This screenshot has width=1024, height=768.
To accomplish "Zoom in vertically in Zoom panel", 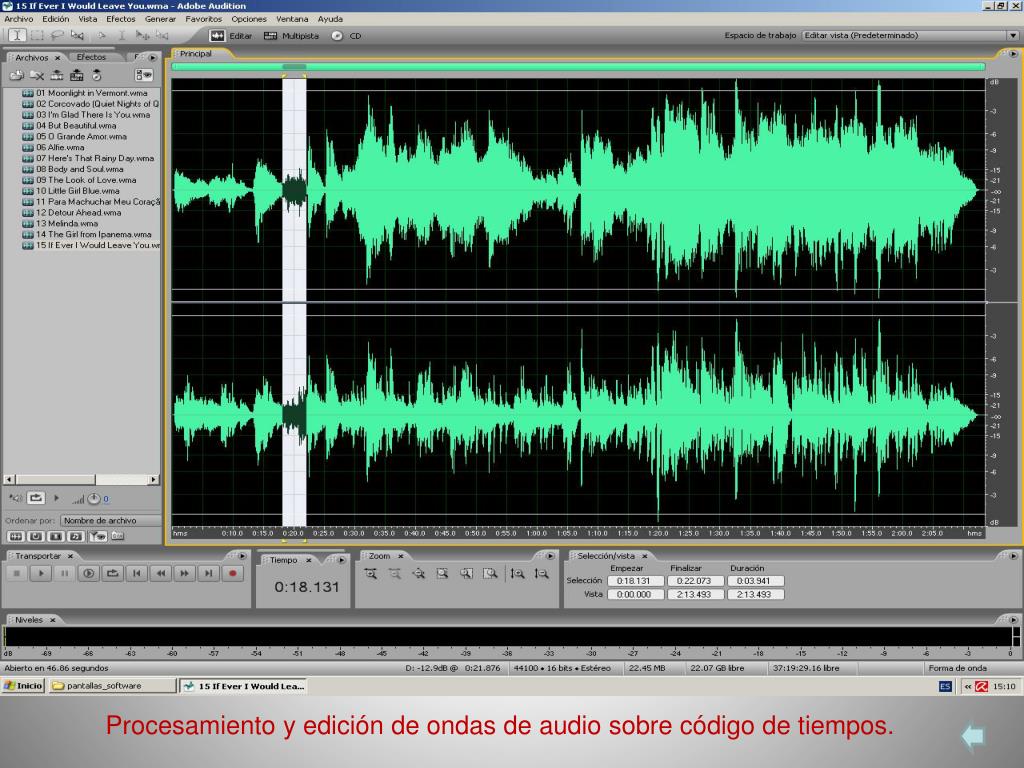I will click(x=517, y=574).
